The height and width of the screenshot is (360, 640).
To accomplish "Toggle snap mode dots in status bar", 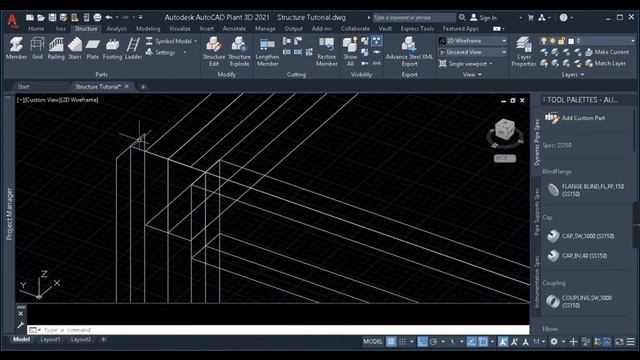I will coord(402,342).
